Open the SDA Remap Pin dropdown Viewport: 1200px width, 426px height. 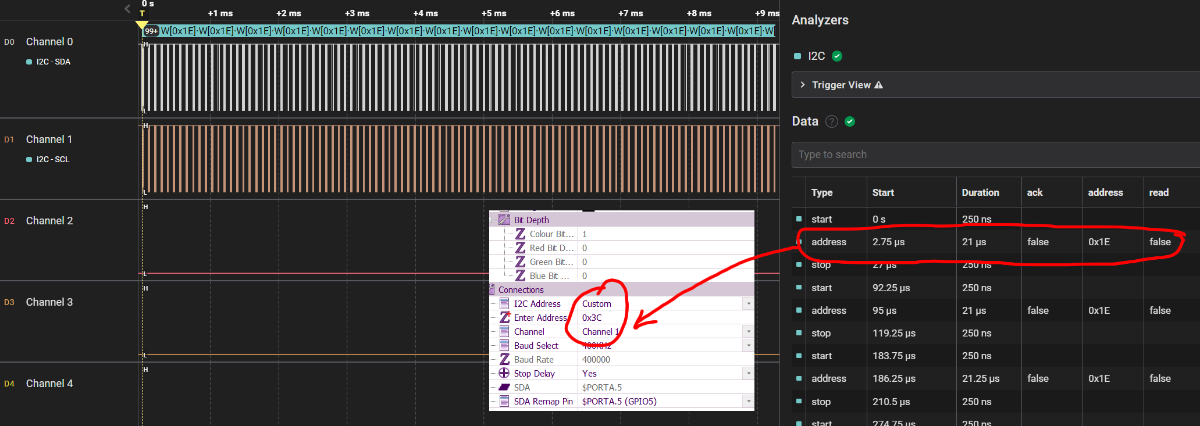748,401
